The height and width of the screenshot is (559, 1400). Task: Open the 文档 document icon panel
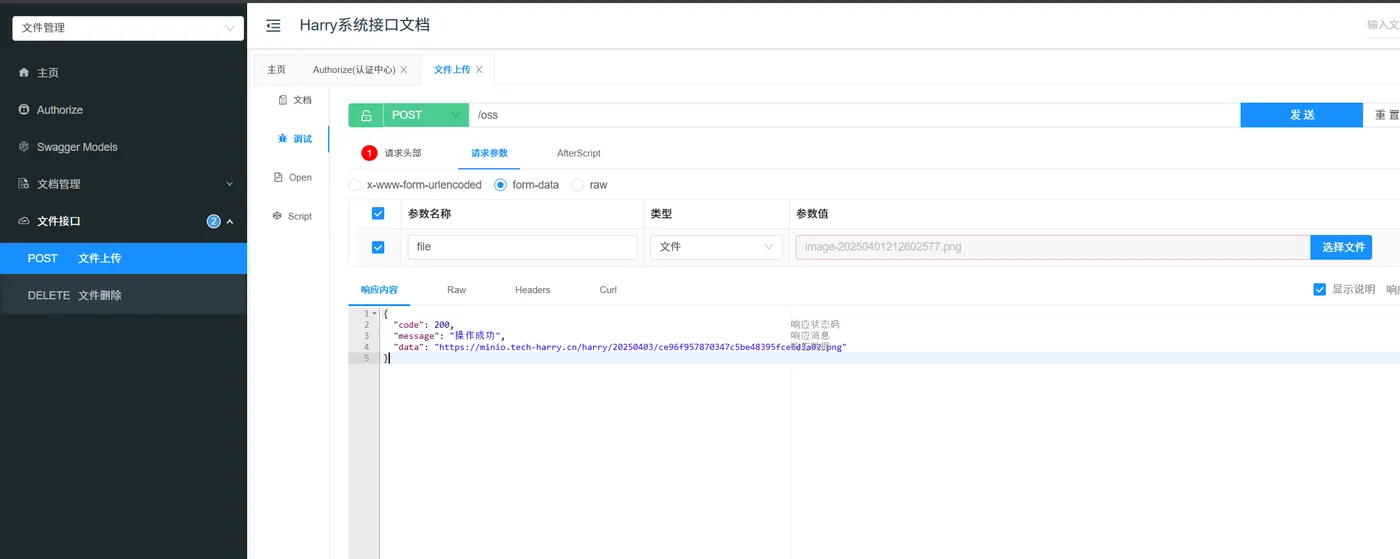pyautogui.click(x=282, y=100)
